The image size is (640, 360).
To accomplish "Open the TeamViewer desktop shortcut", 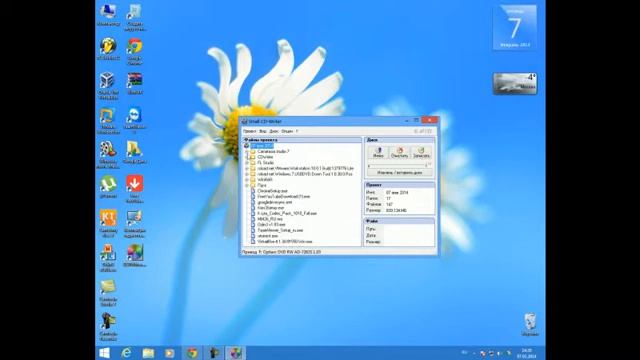I will point(134,120).
